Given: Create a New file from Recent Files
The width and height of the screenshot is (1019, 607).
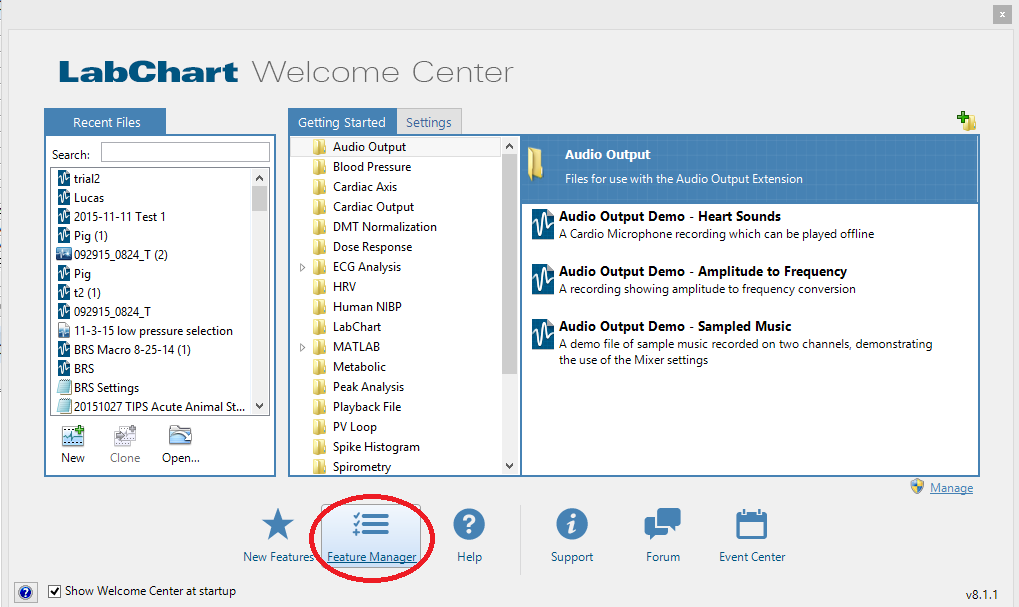Looking at the screenshot, I should (x=73, y=437).
